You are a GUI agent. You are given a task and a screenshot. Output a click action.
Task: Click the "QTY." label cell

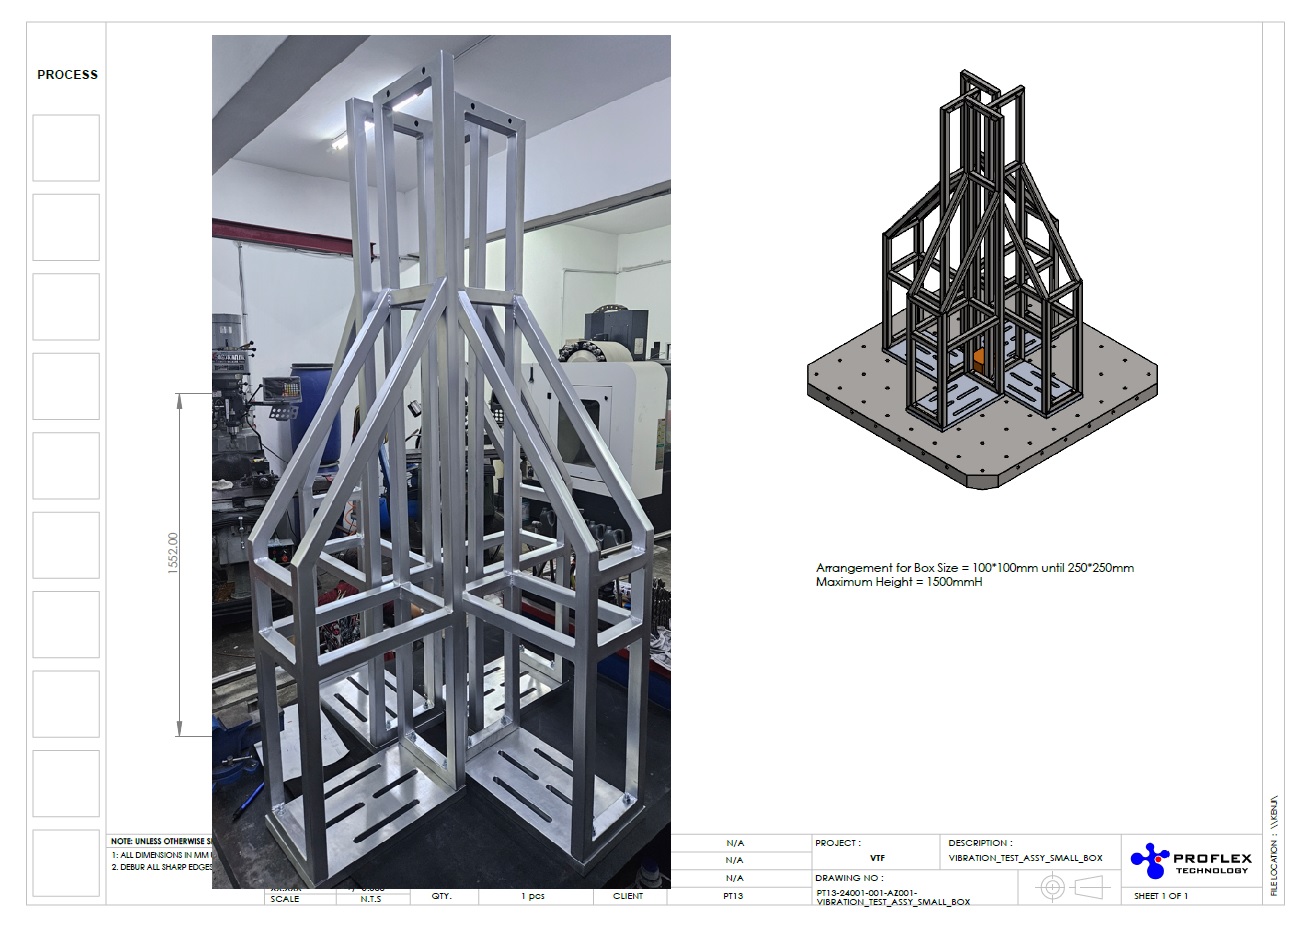(442, 896)
